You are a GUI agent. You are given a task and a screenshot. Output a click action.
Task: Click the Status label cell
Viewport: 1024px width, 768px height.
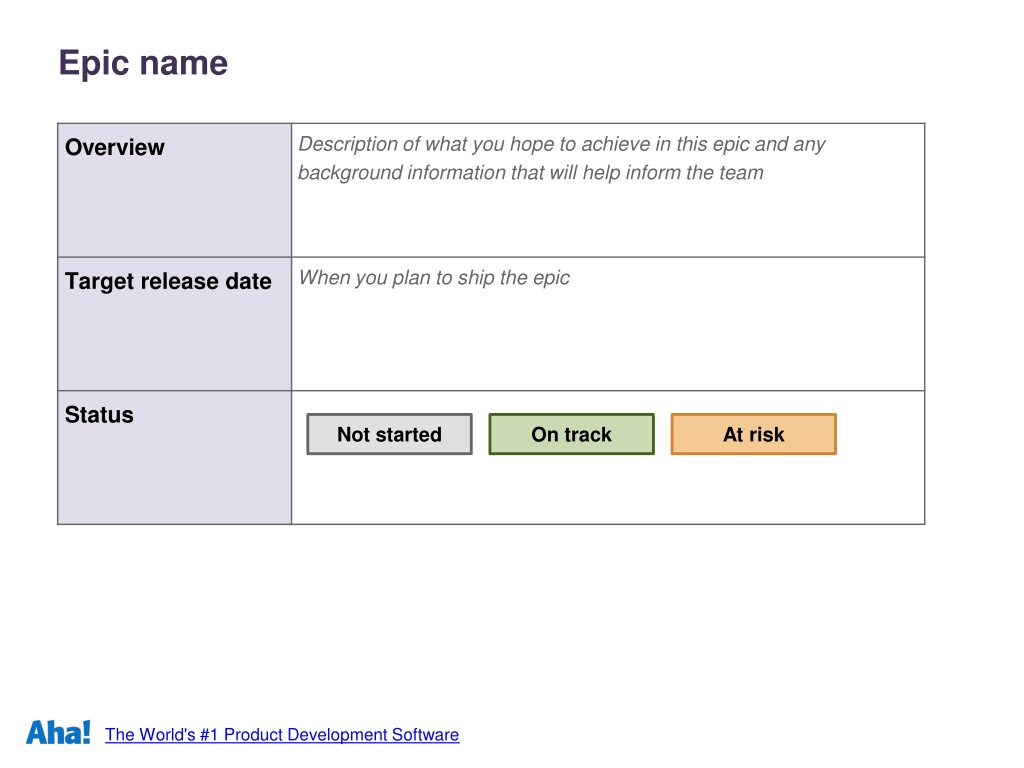pos(174,457)
